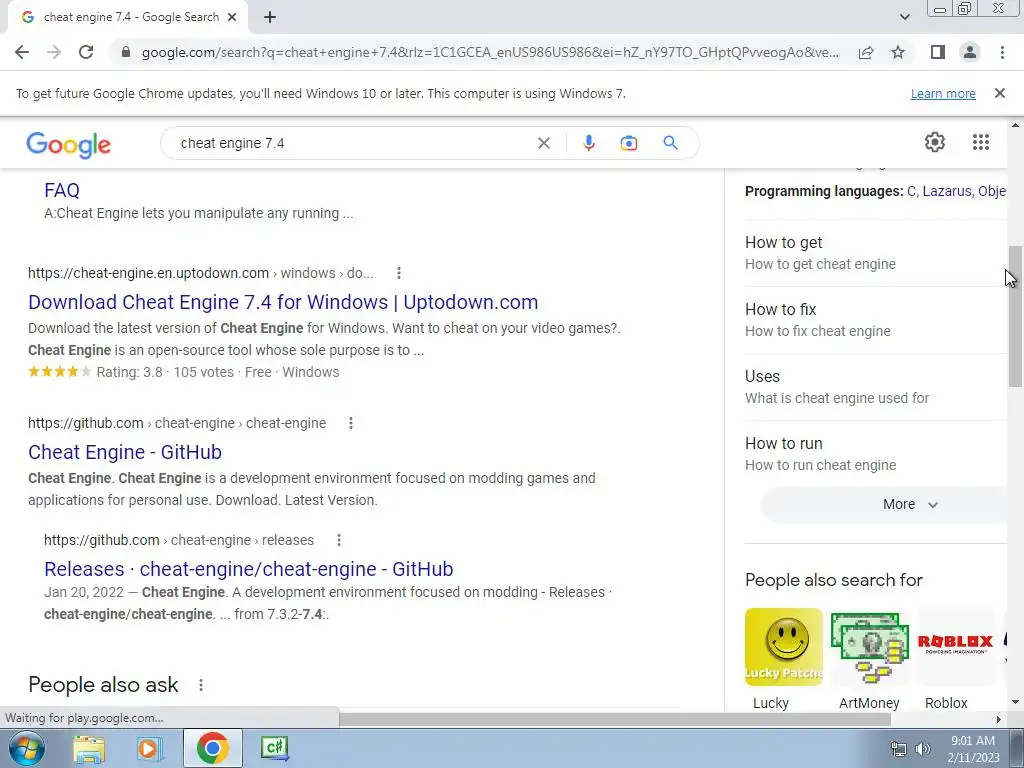Open the Google apps grid

pos(980,142)
